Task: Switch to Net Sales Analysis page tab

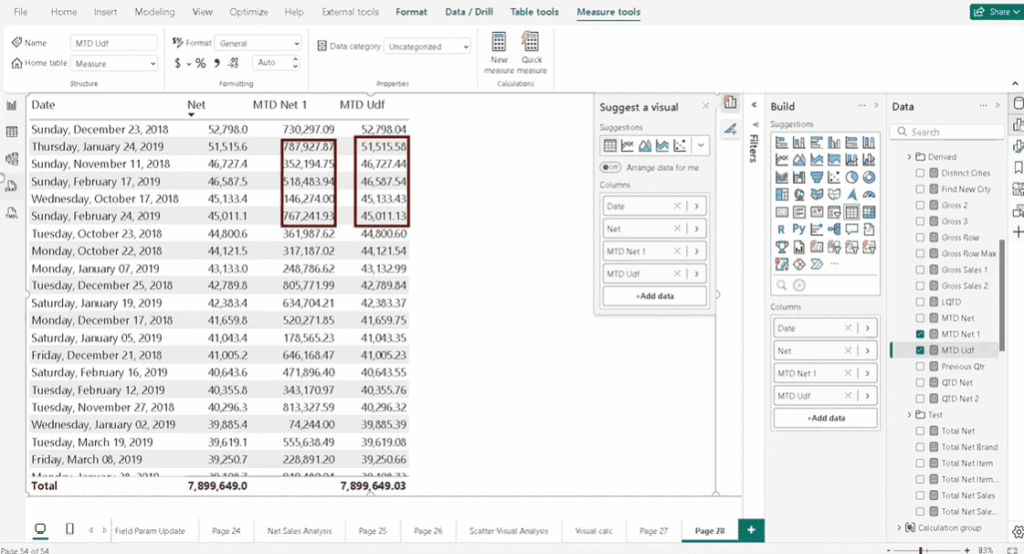Action: (x=299, y=530)
